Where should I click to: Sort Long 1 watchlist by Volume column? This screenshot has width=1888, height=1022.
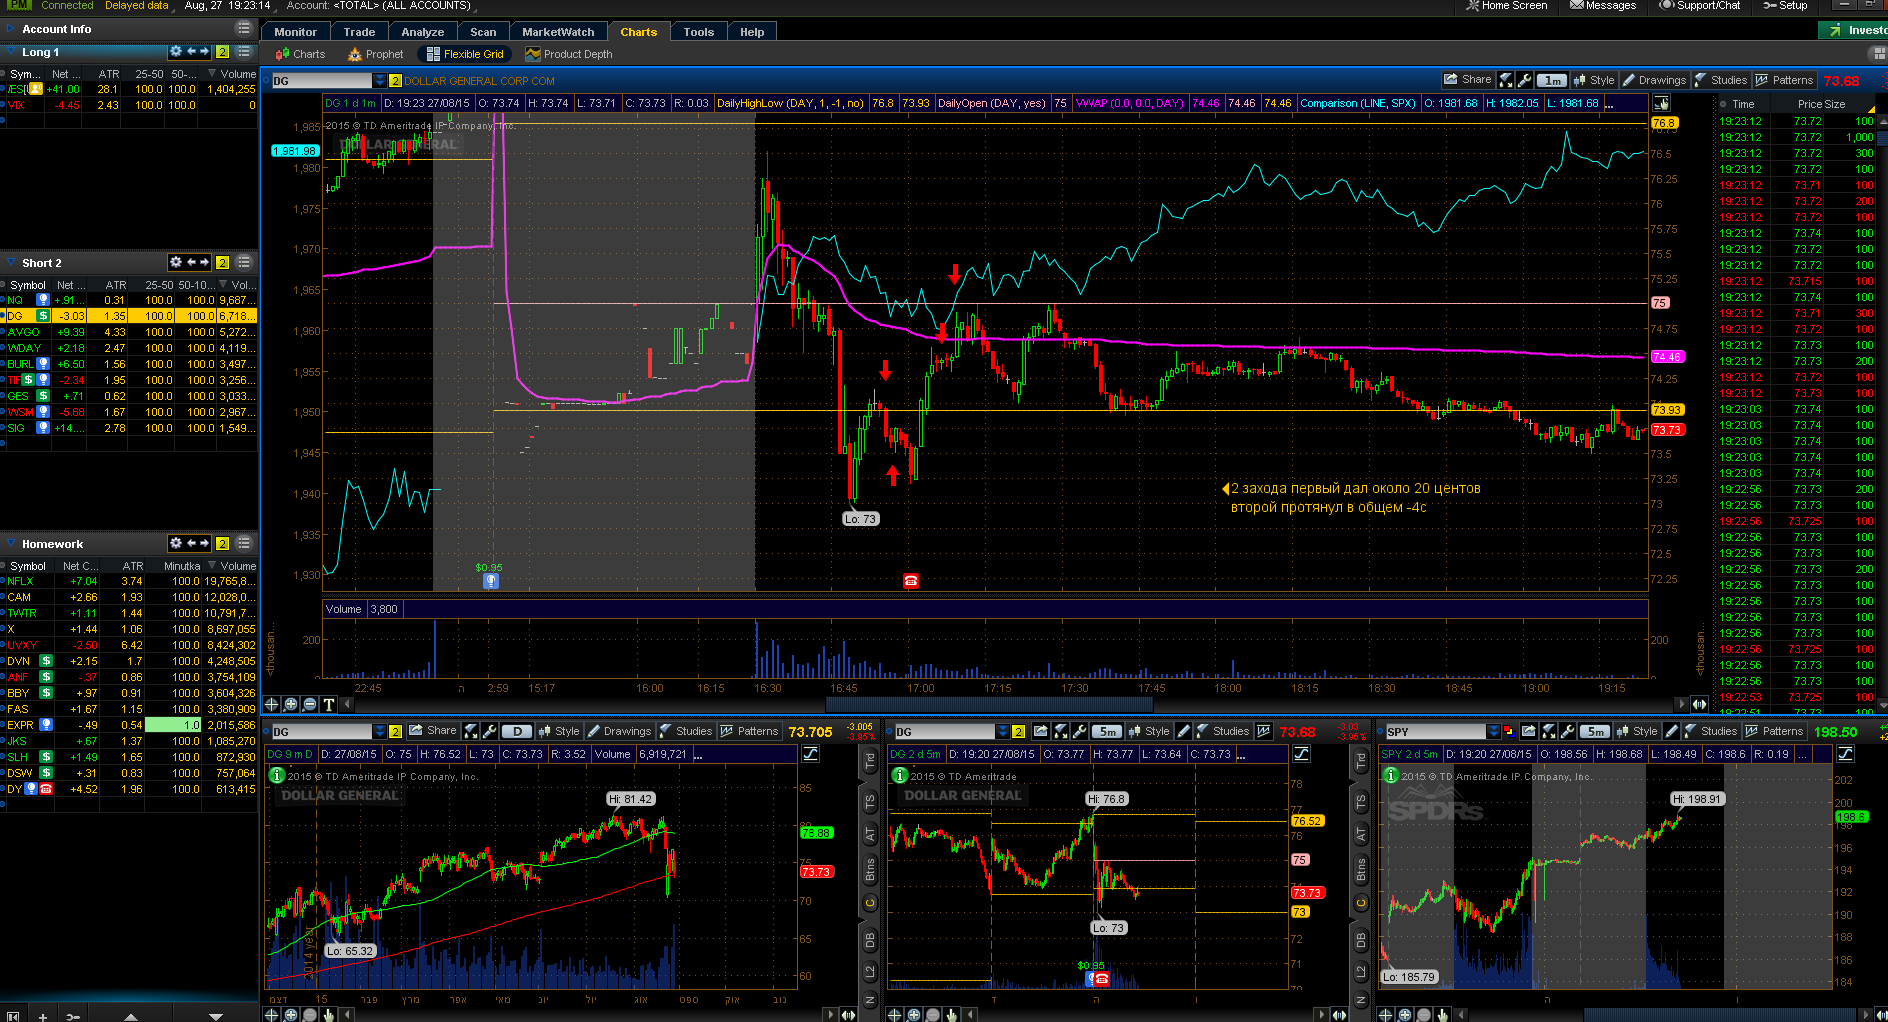coord(238,74)
